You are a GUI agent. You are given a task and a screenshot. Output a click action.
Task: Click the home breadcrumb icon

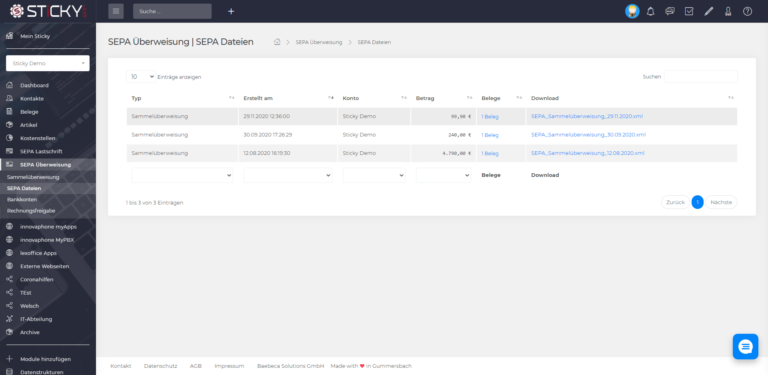(277, 42)
